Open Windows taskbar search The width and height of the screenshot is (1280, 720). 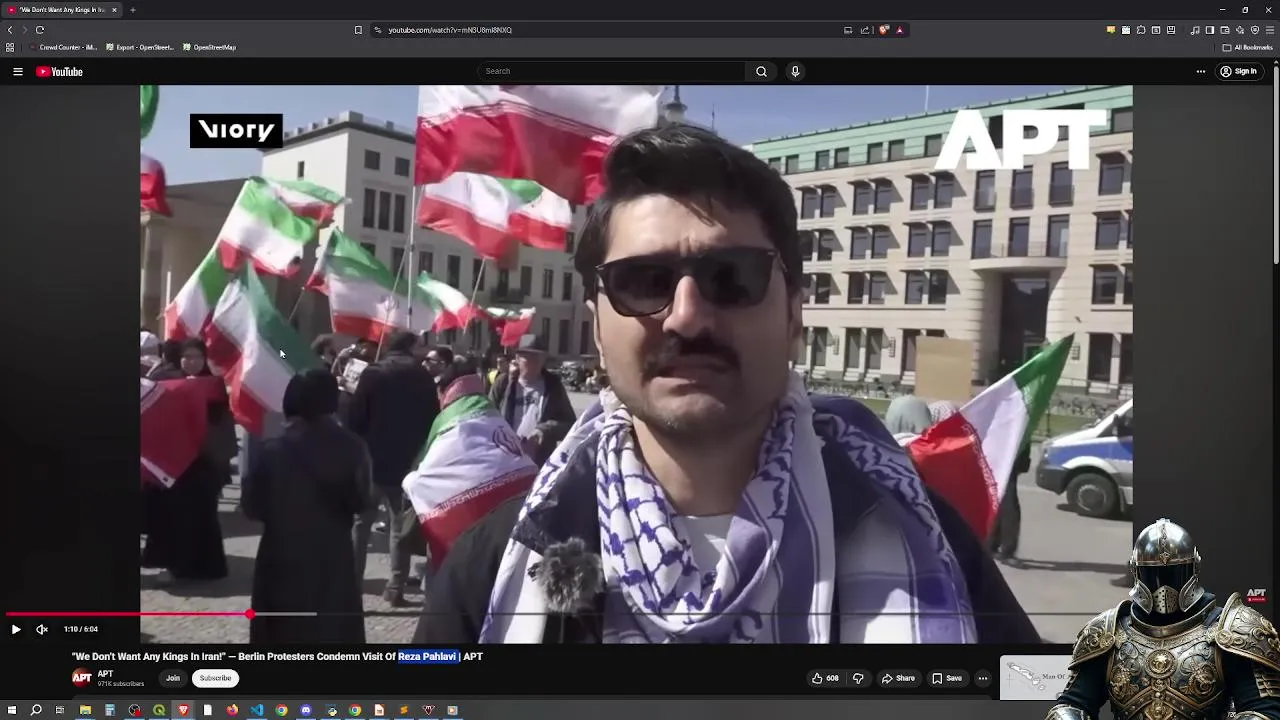point(36,710)
